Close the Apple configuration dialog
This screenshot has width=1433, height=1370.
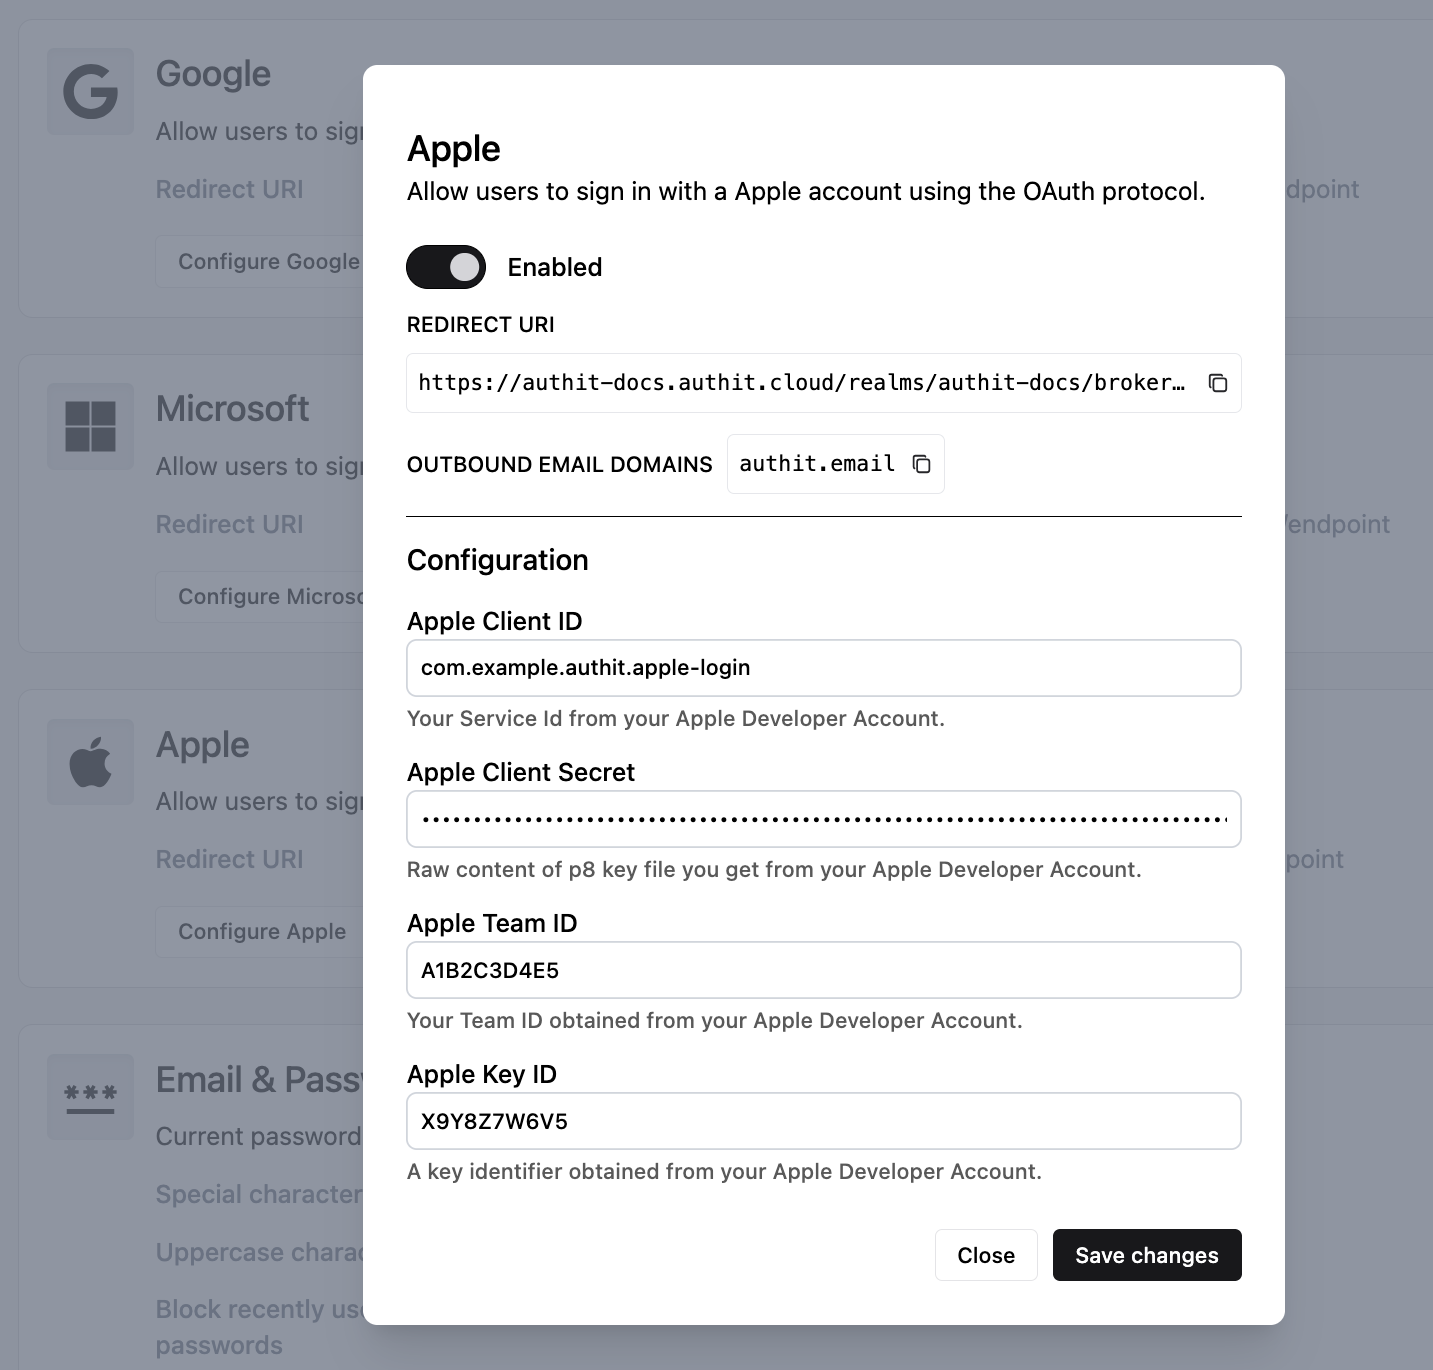click(x=985, y=1255)
